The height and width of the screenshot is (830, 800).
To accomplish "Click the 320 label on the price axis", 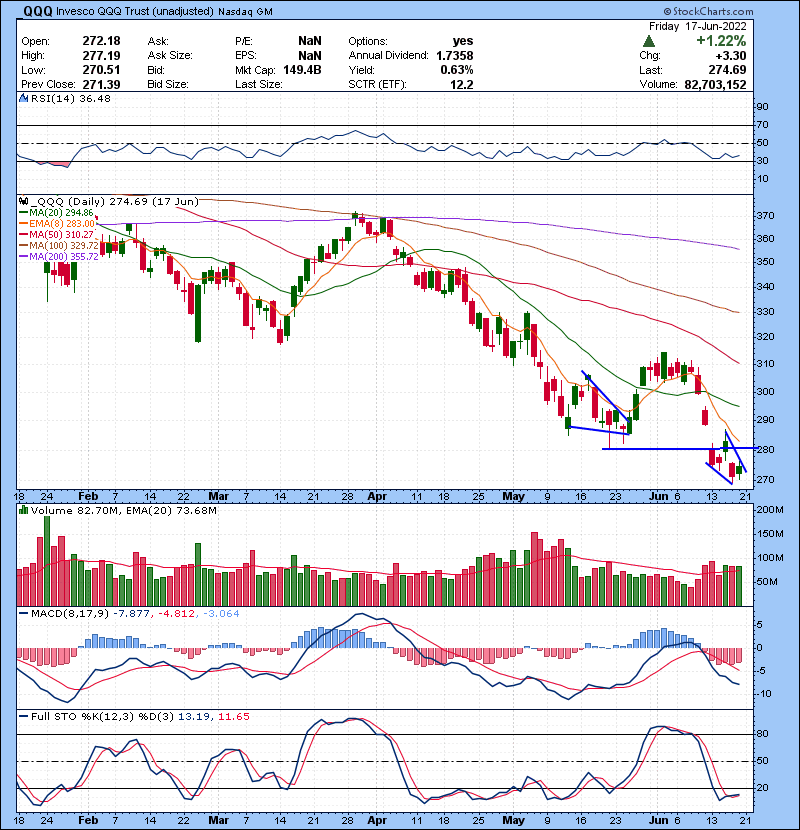I will (x=766, y=337).
